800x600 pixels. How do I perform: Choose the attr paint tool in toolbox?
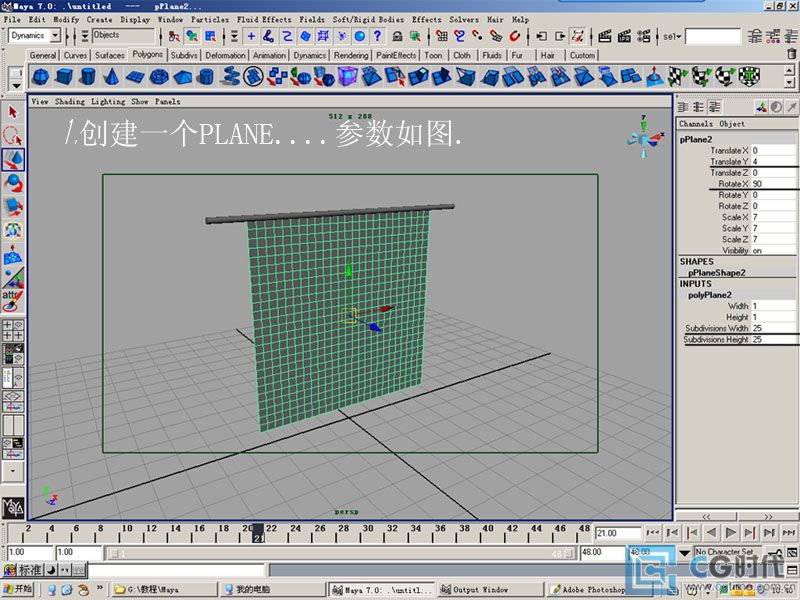13,301
